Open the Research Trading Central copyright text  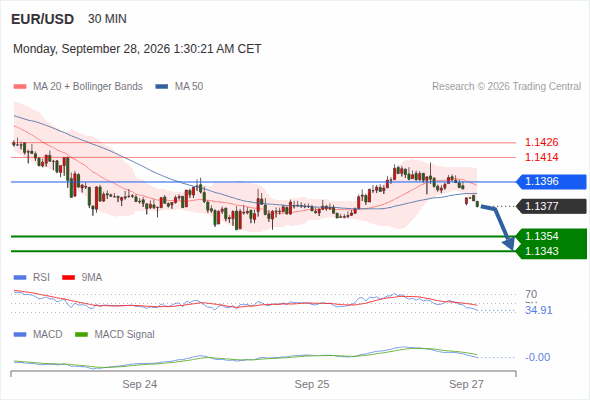tap(506, 87)
